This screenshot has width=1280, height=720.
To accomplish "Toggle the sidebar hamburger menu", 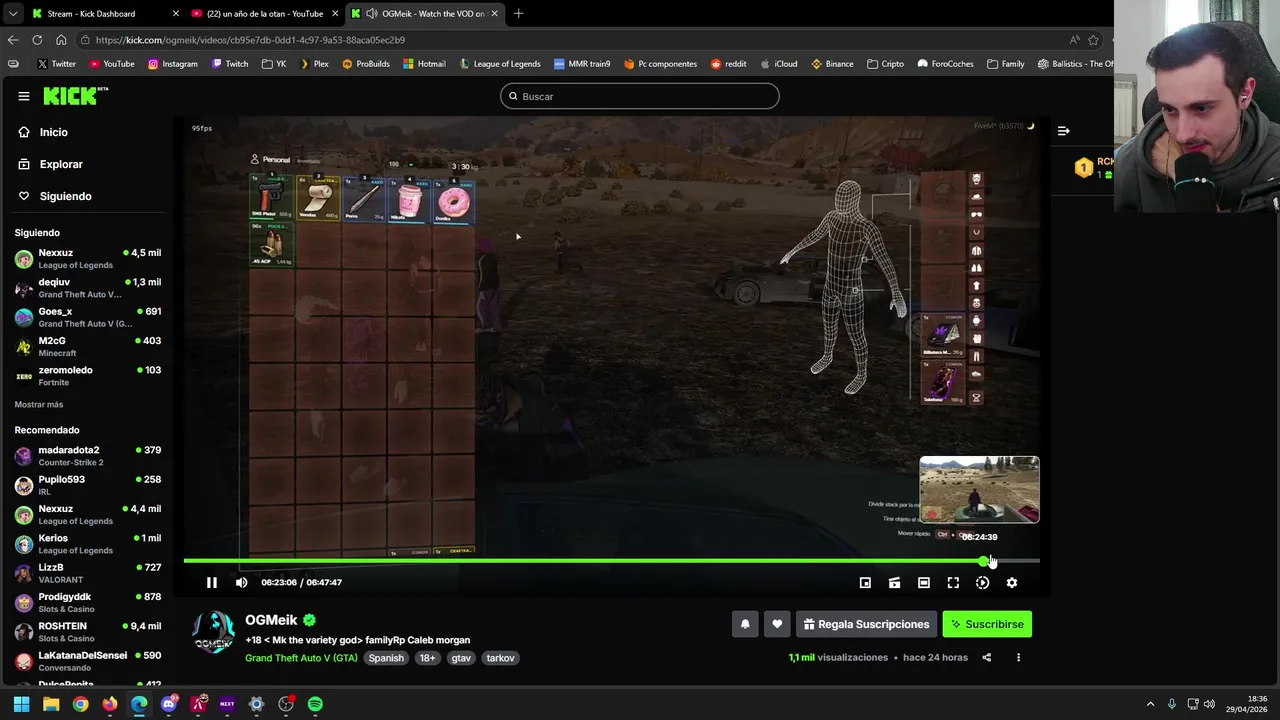I will (x=23, y=96).
